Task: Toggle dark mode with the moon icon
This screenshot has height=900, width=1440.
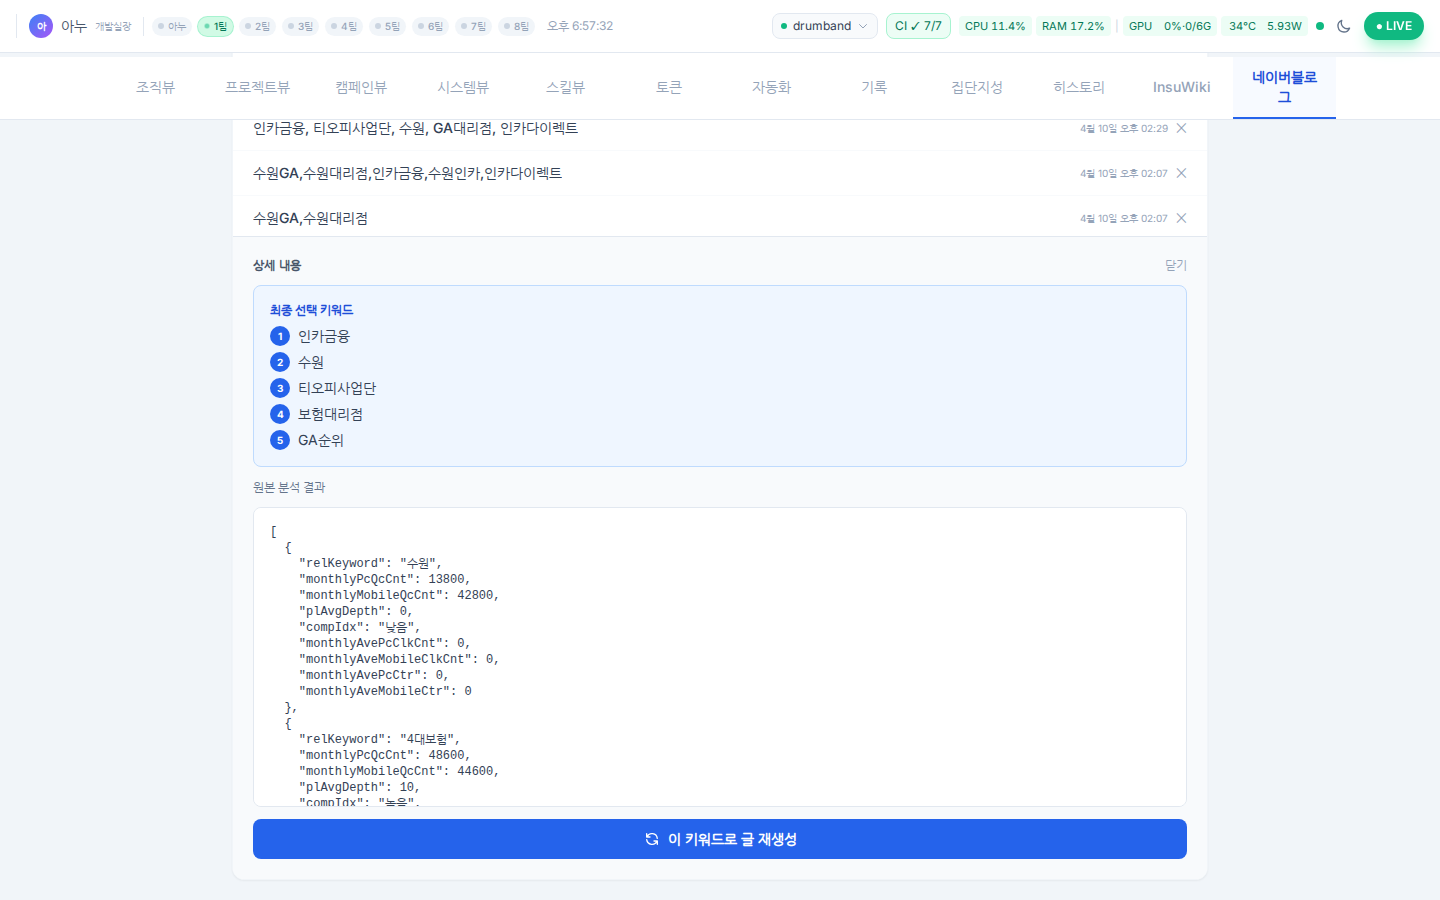Action: click(x=1343, y=26)
